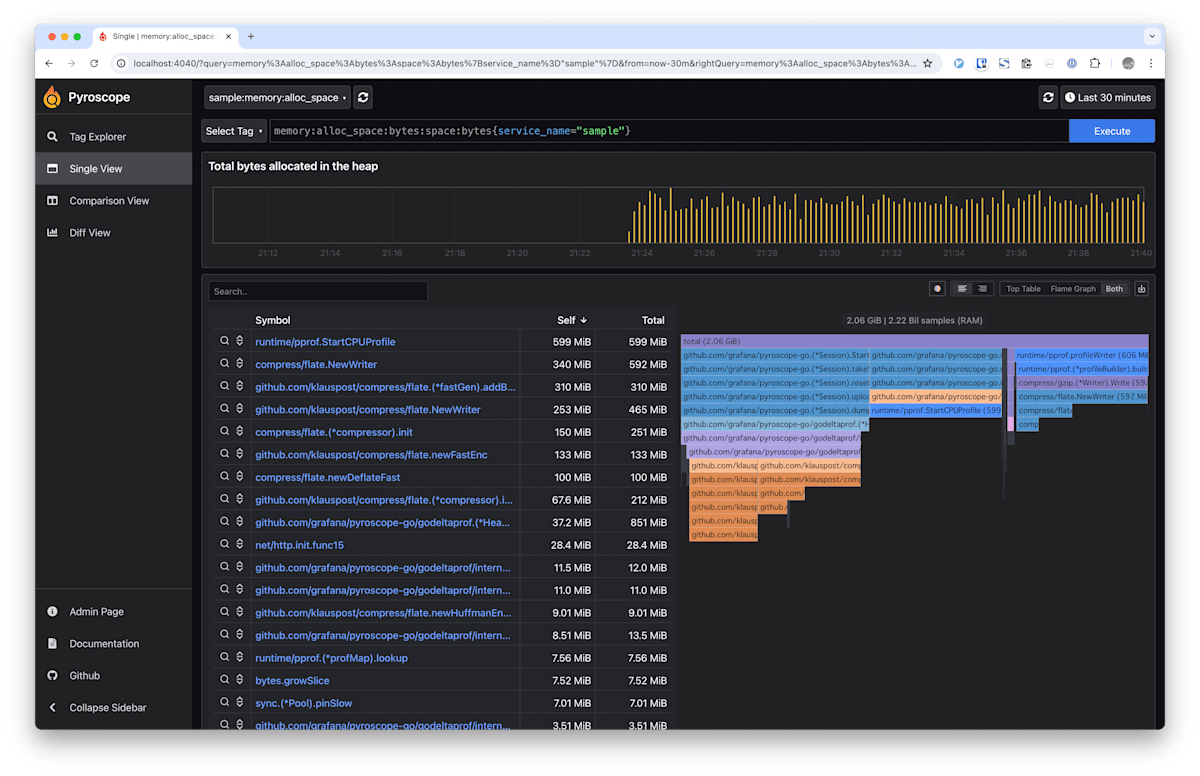This screenshot has width=1200, height=776.
Task: Open the tab search chevron dropdown
Action: click(1151, 36)
